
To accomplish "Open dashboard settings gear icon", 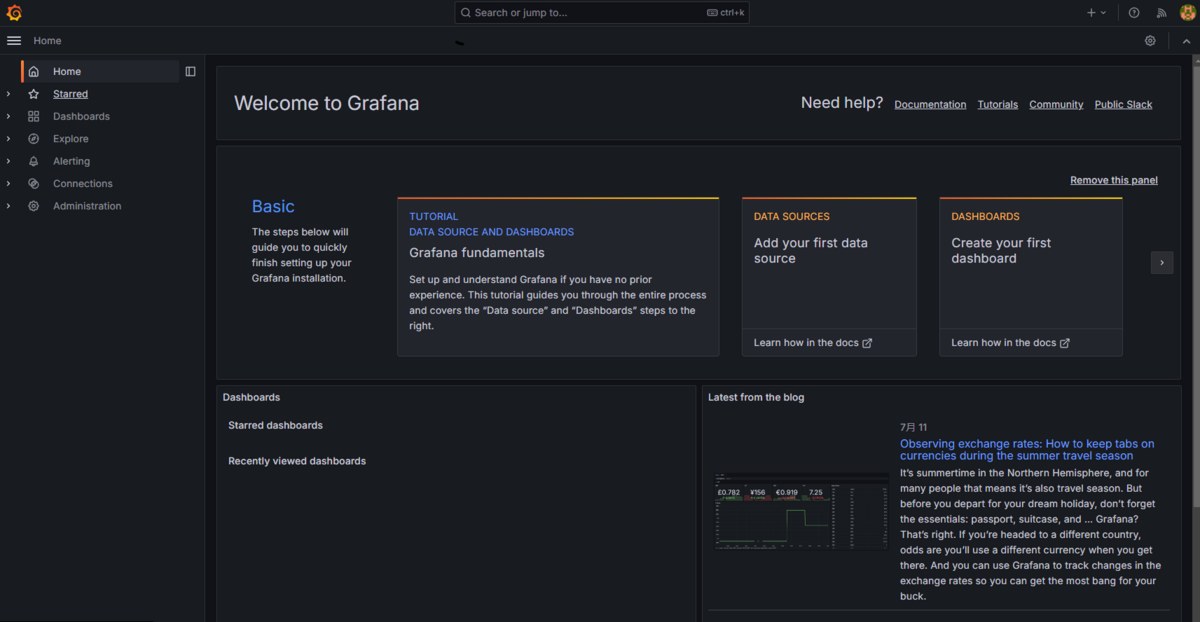I will pyautogui.click(x=1150, y=41).
